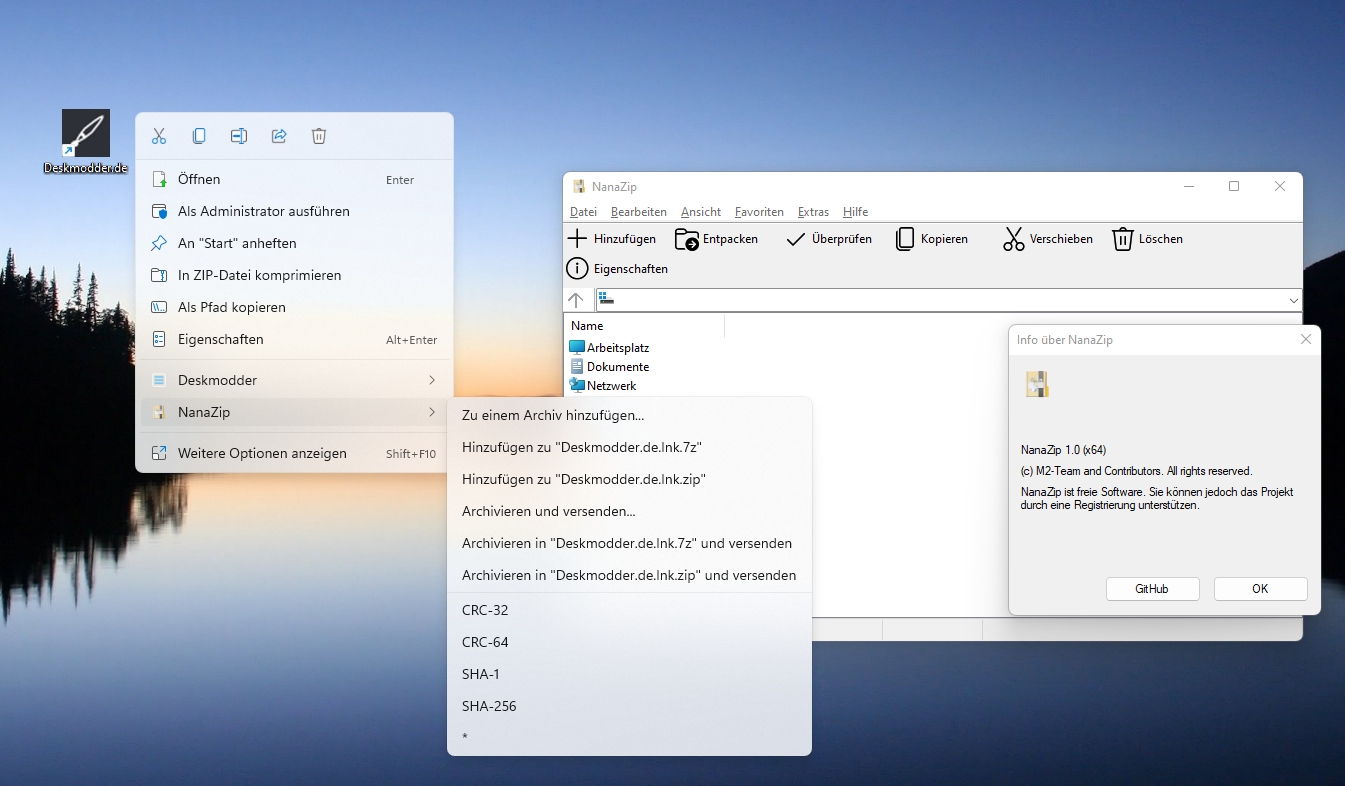Click Verschieben scissors icon in NanaZip
This screenshot has width=1345, height=786.
(x=1014, y=239)
